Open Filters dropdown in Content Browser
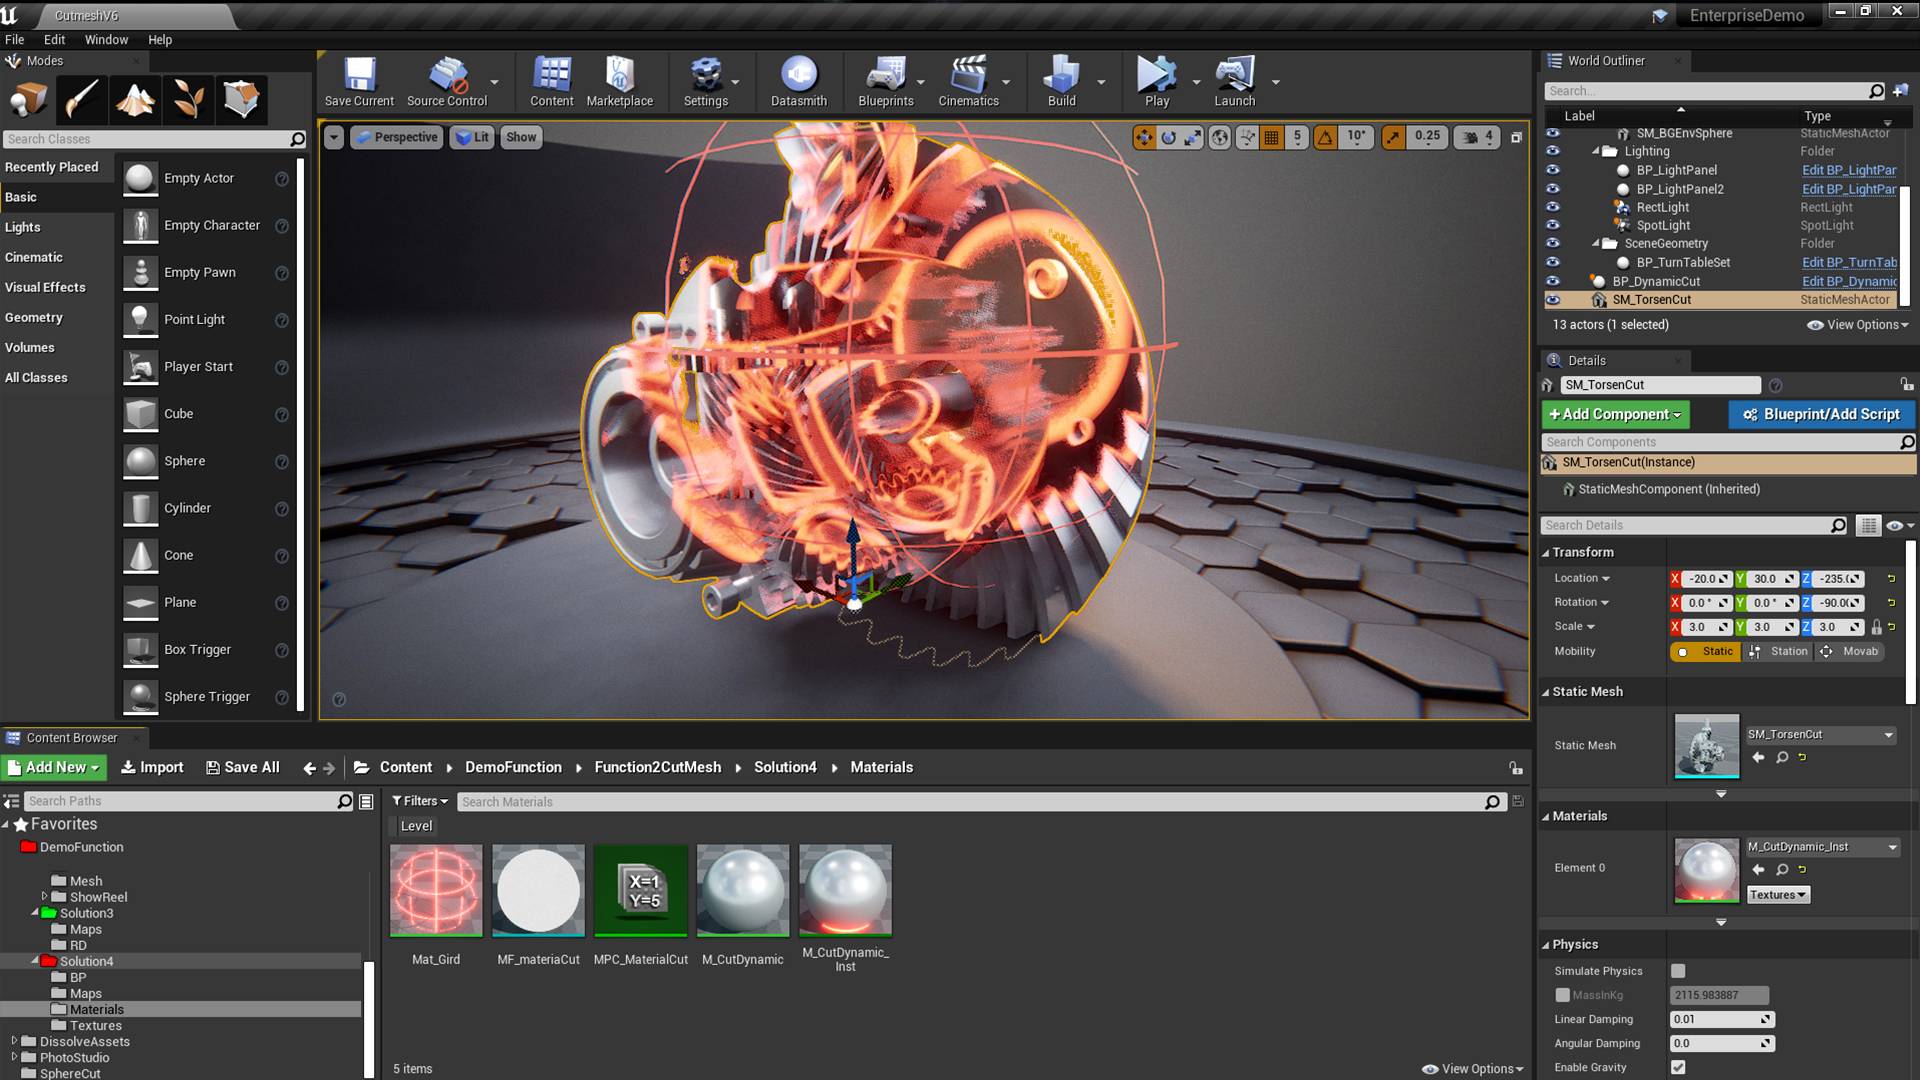Image resolution: width=1920 pixels, height=1080 pixels. pos(420,801)
